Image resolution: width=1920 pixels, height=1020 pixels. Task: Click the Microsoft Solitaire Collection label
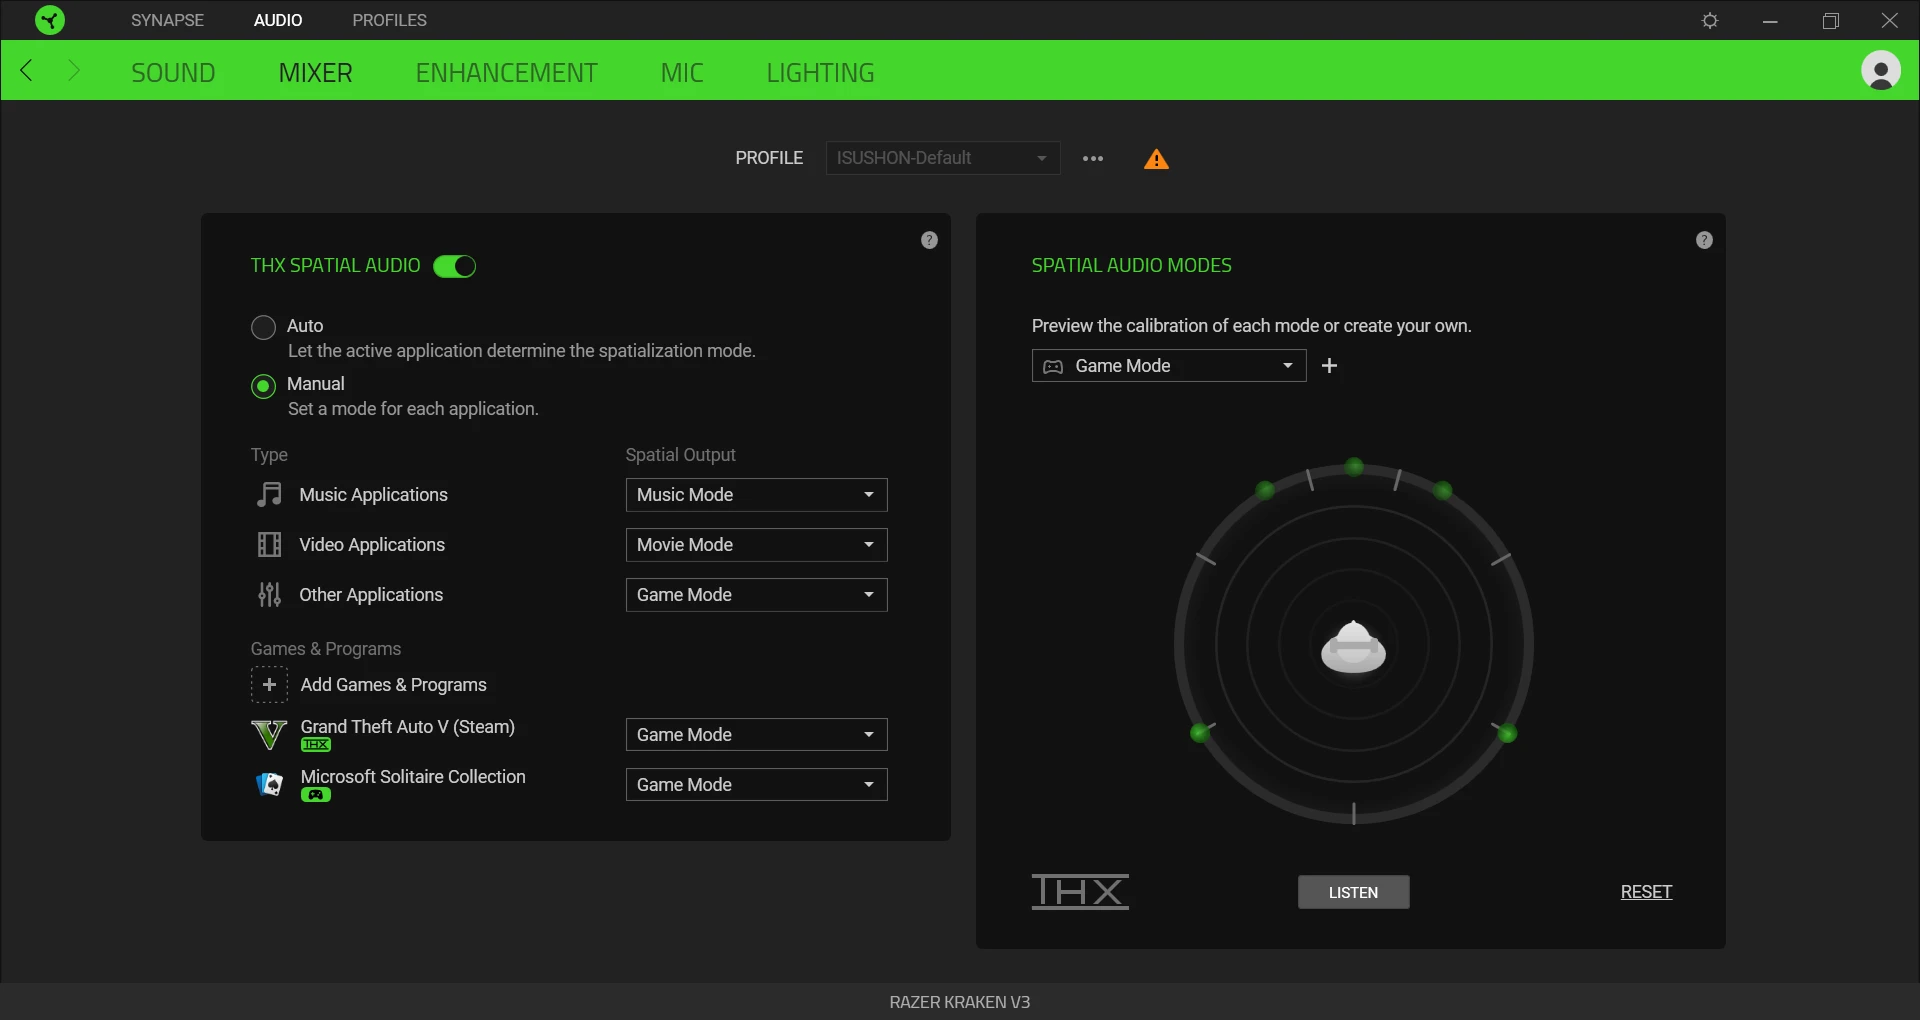[412, 777]
